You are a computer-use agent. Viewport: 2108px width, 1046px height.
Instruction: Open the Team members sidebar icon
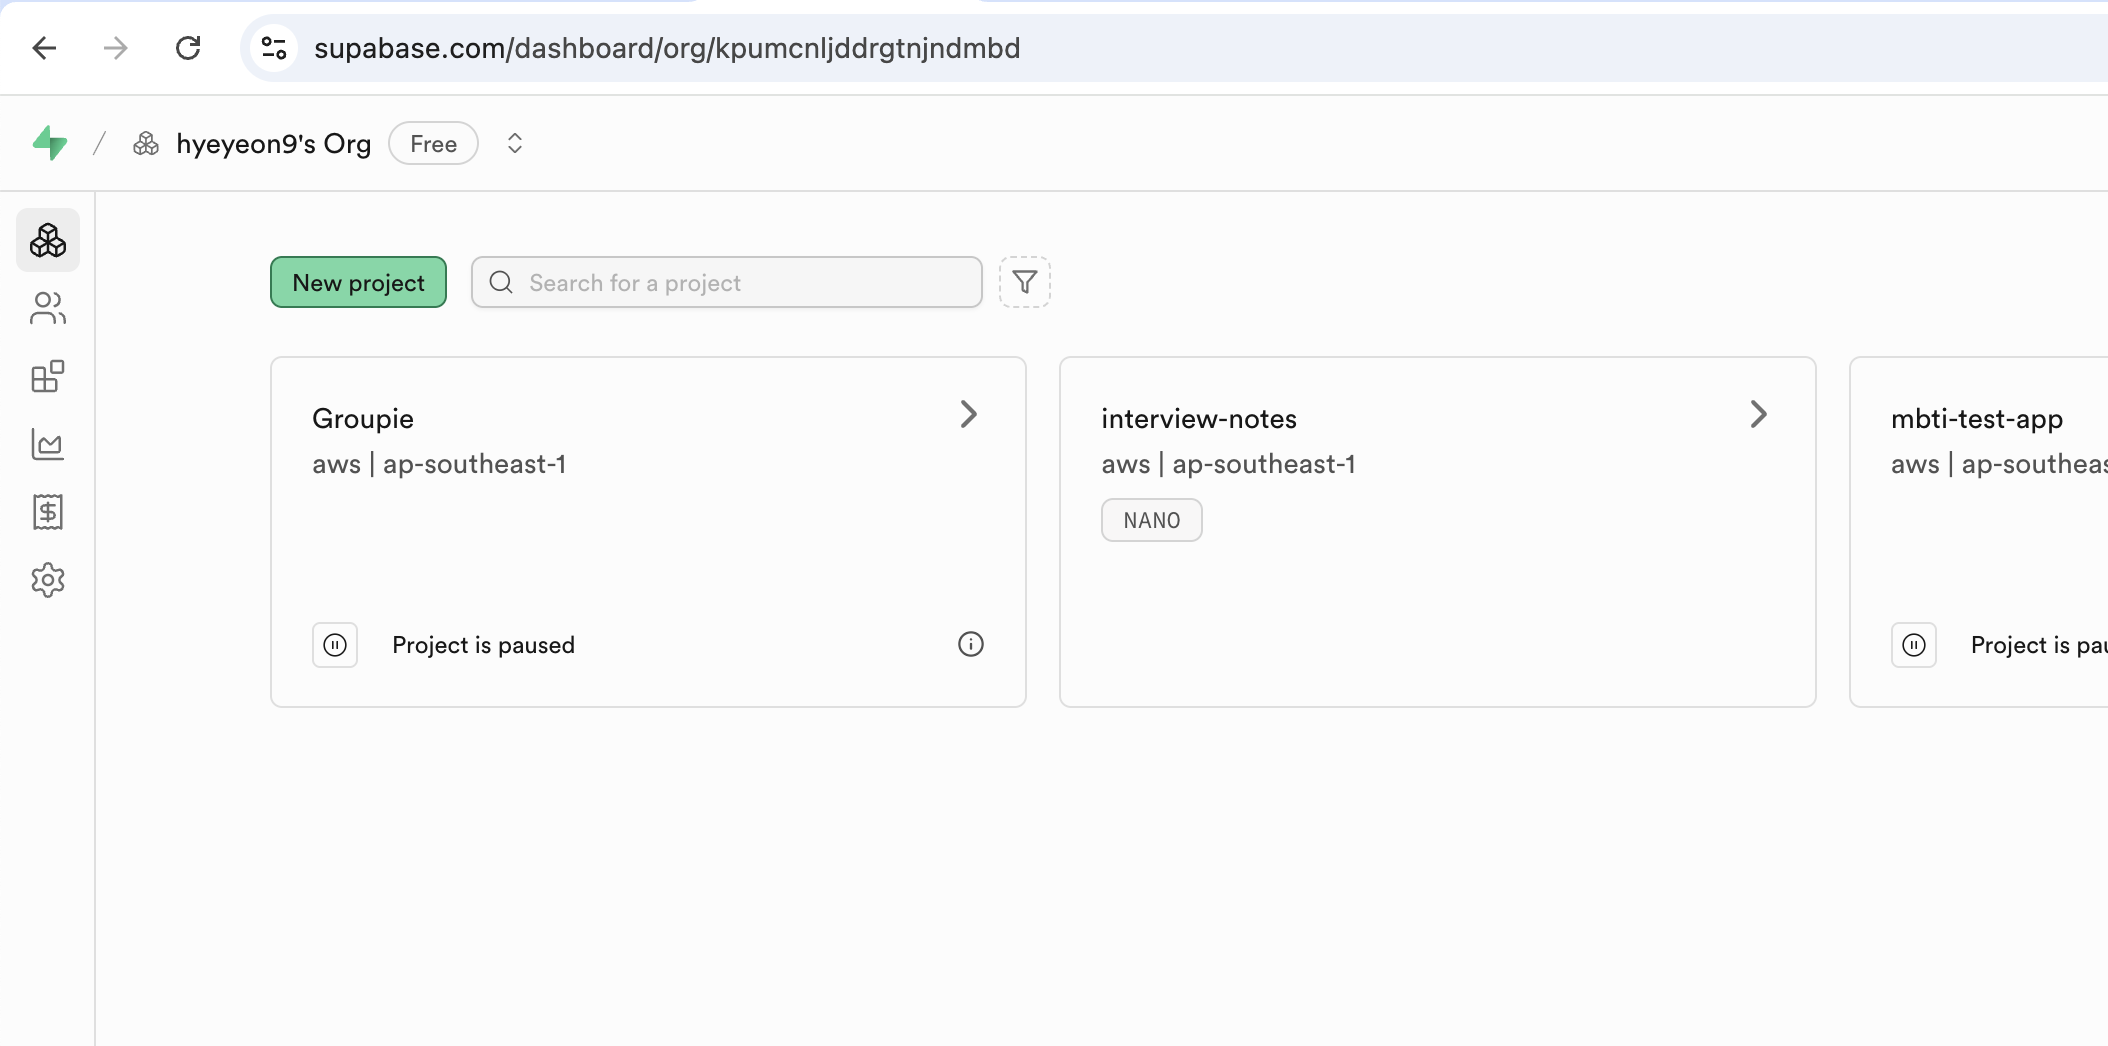(48, 308)
